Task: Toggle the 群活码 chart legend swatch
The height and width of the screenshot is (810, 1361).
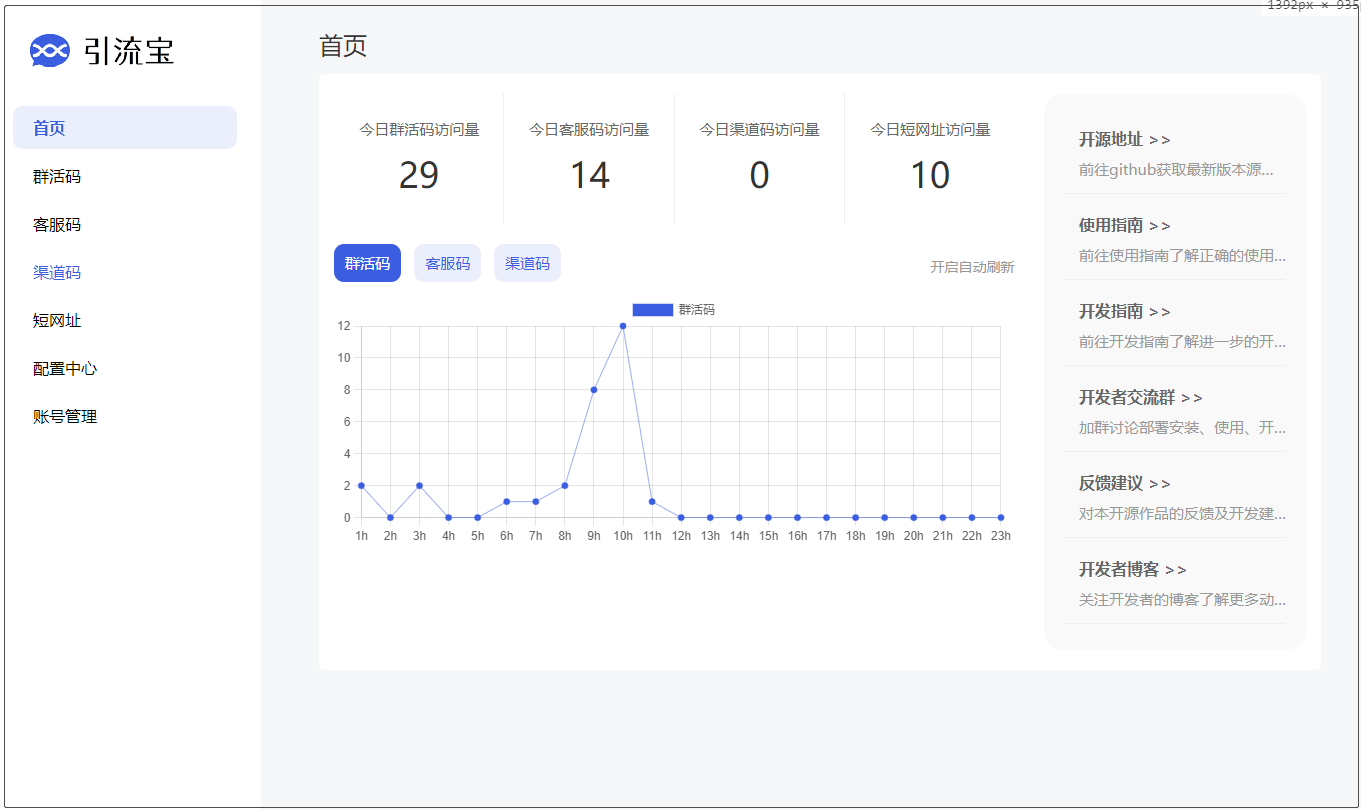Action: (x=652, y=310)
